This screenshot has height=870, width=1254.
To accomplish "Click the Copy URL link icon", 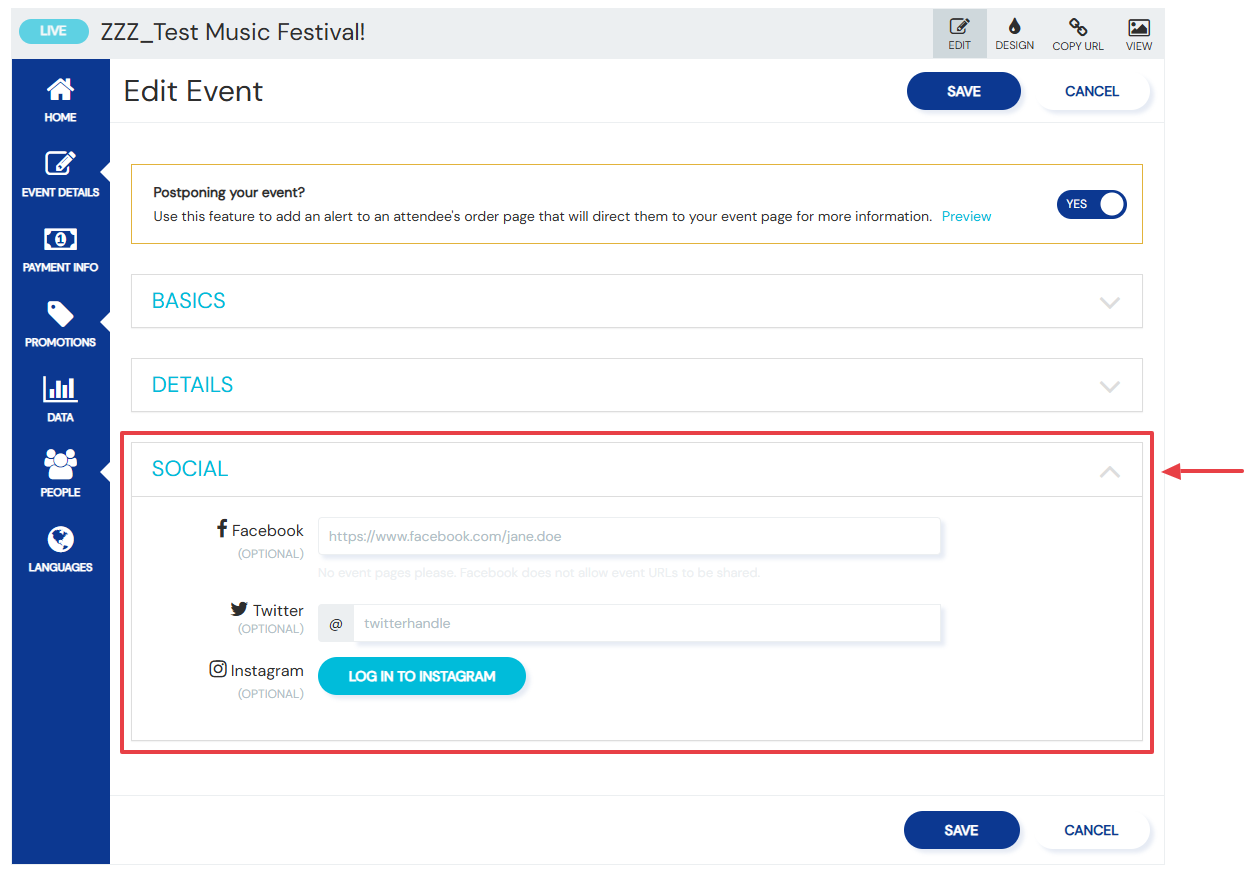I will (x=1078, y=27).
